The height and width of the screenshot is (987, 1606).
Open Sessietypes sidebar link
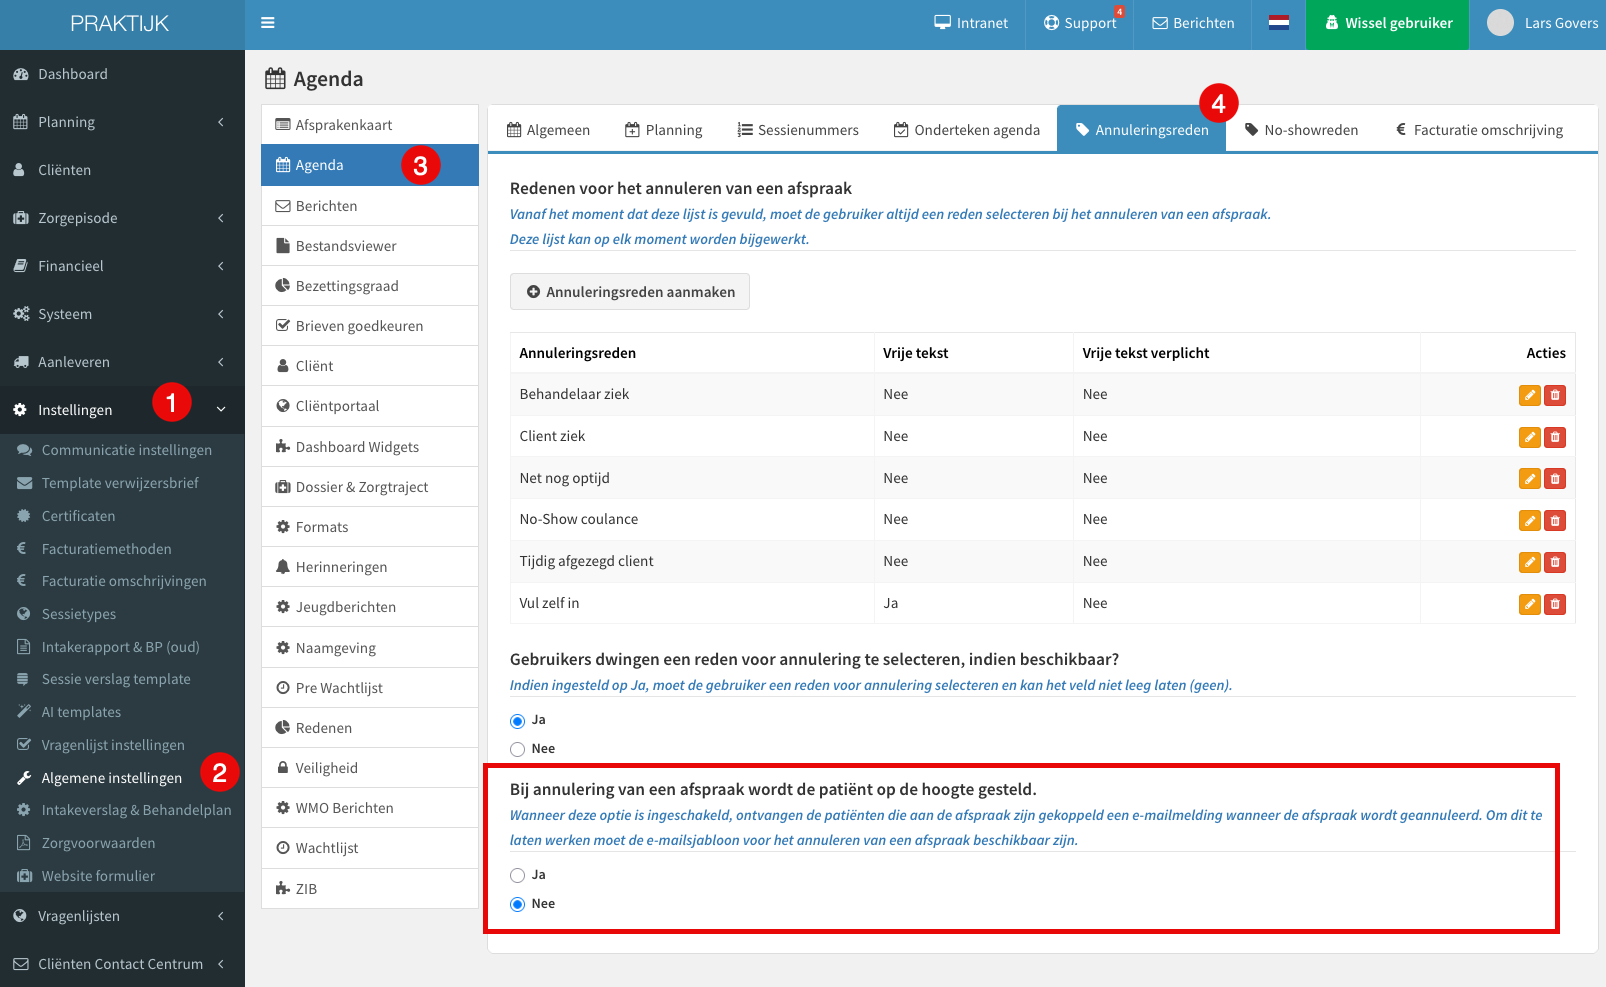(122, 614)
